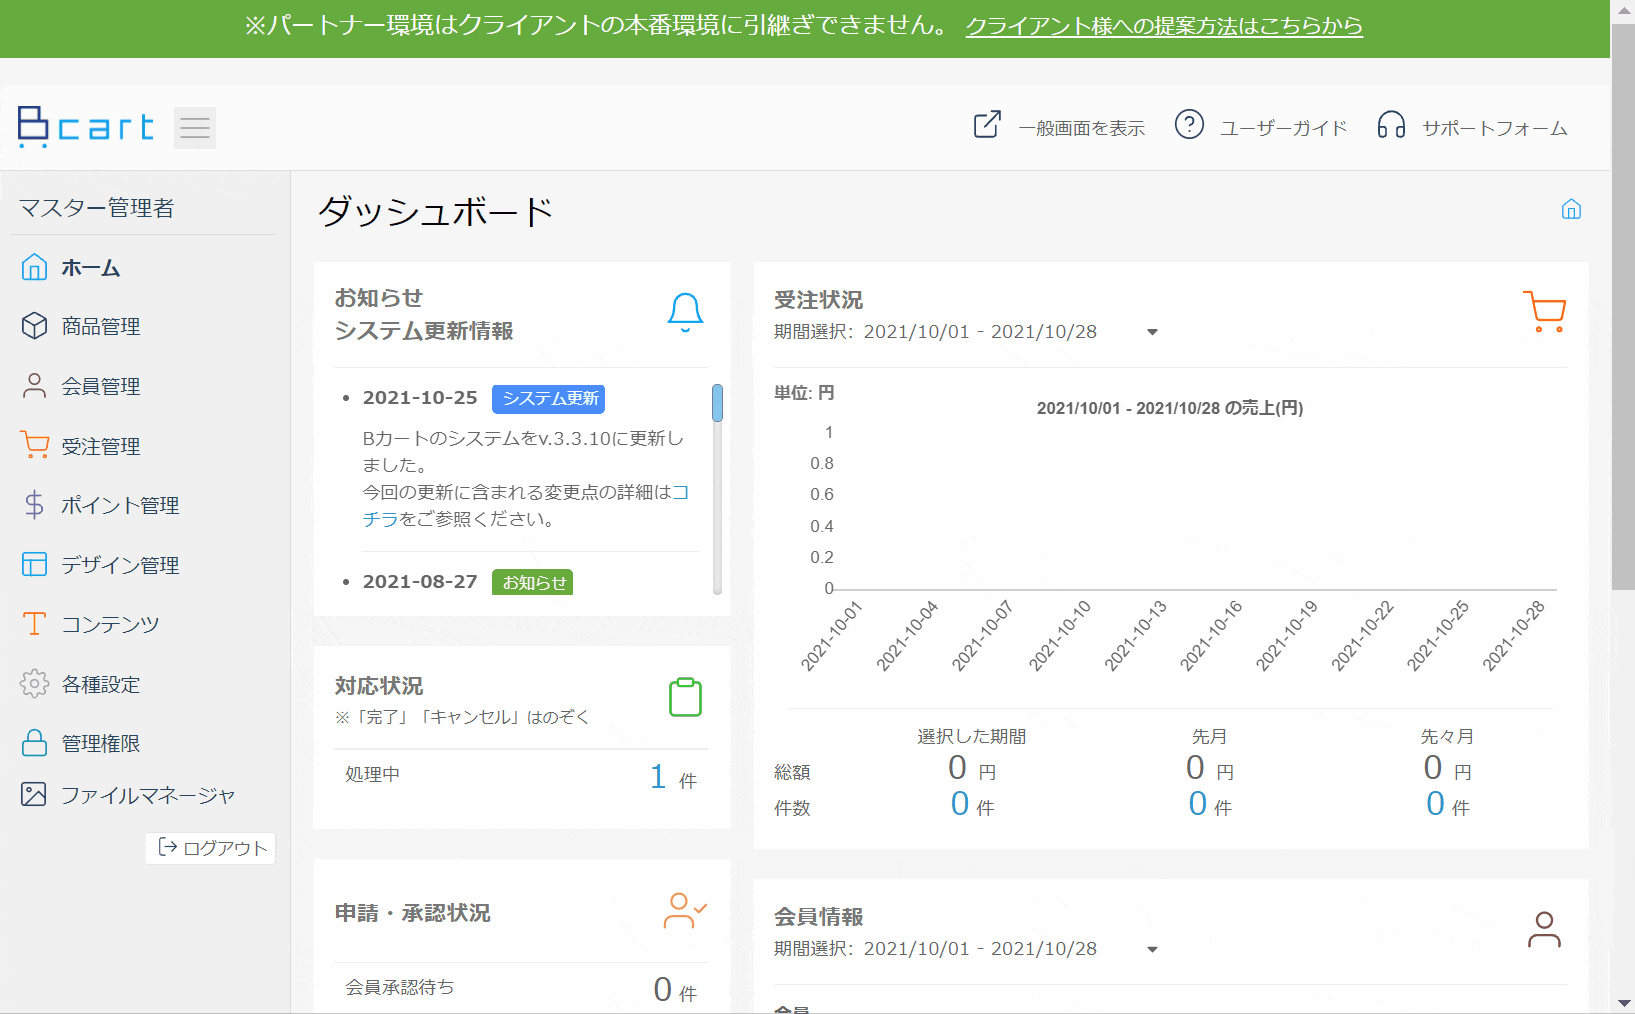The image size is (1635, 1014).
Task: Click the gear icon beside 各種設定
Action: pyautogui.click(x=34, y=684)
